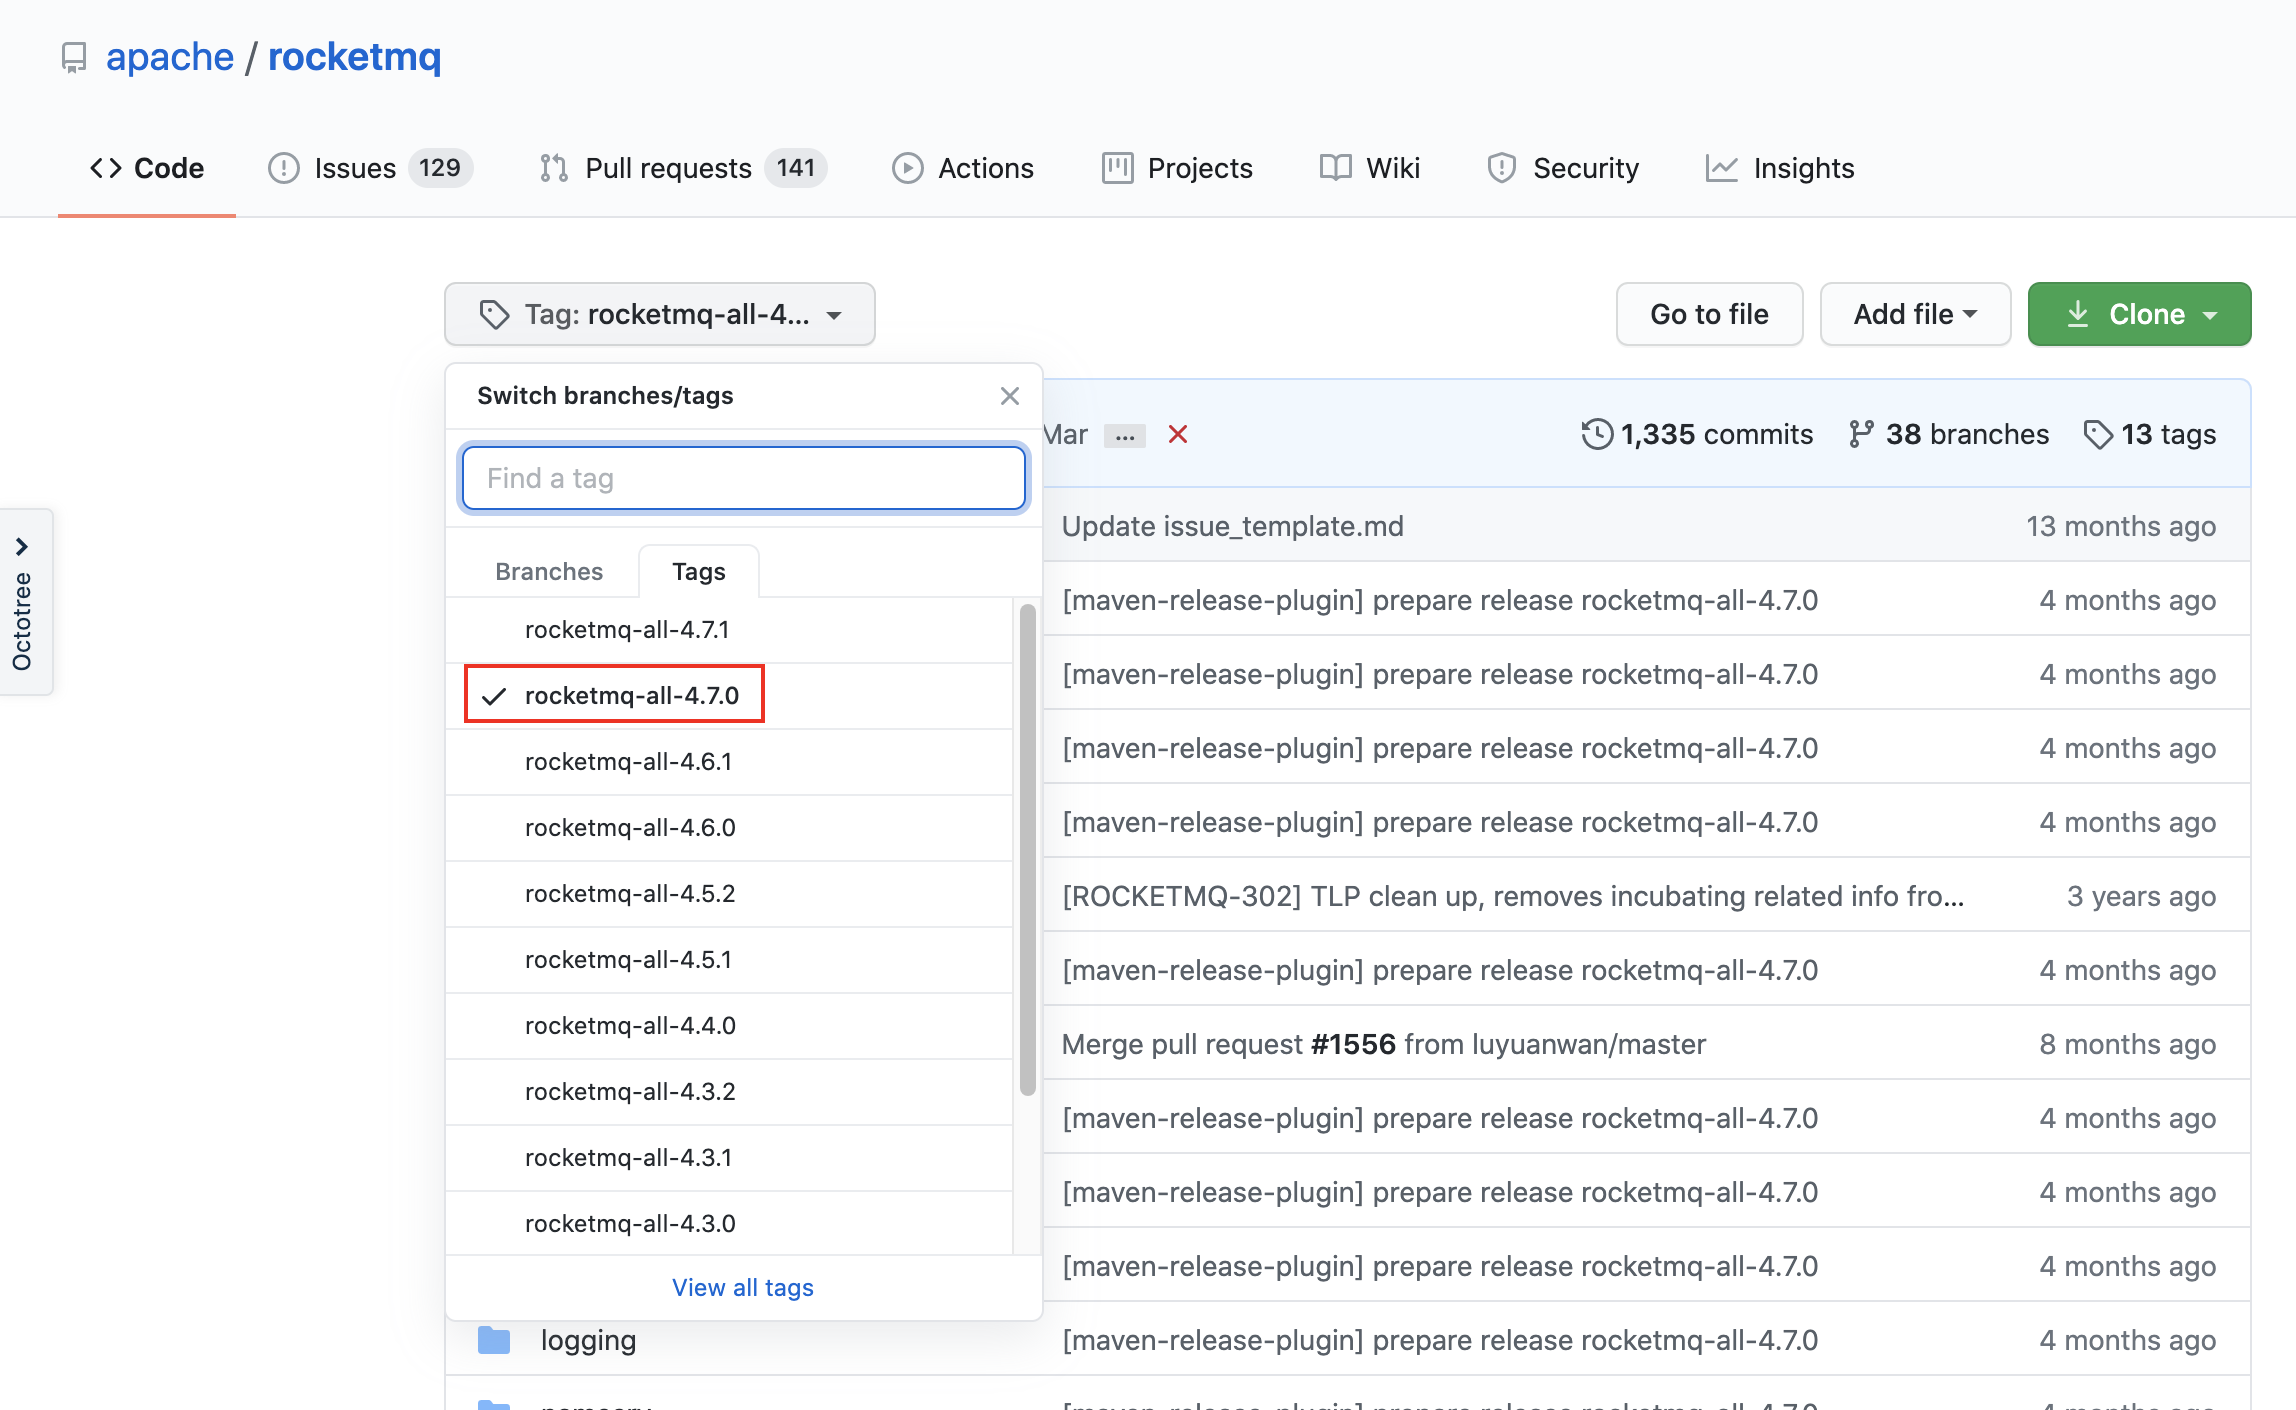Switch to the Code tab
Screen dimensions: 2296x1410
(x=147, y=168)
